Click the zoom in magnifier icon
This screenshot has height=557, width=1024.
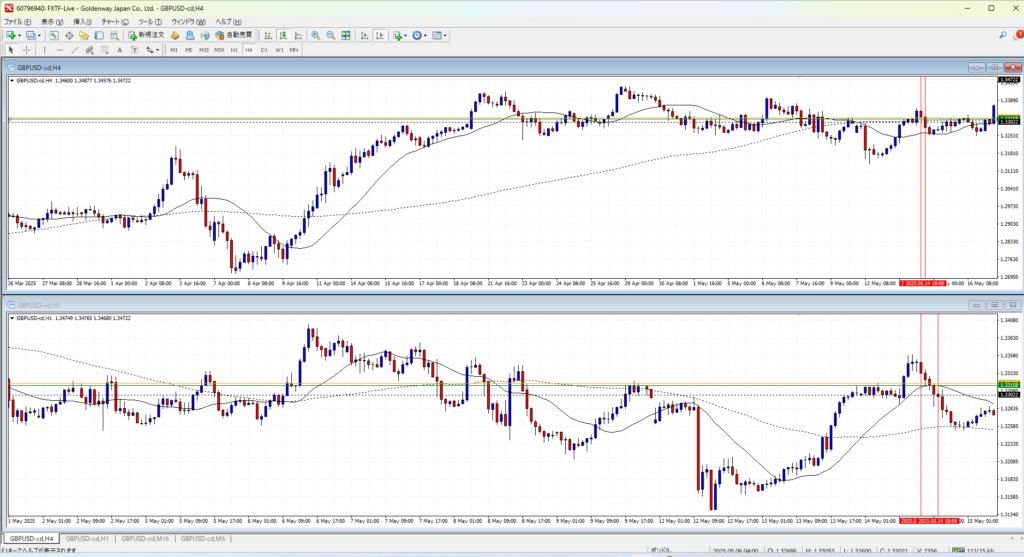pos(314,35)
